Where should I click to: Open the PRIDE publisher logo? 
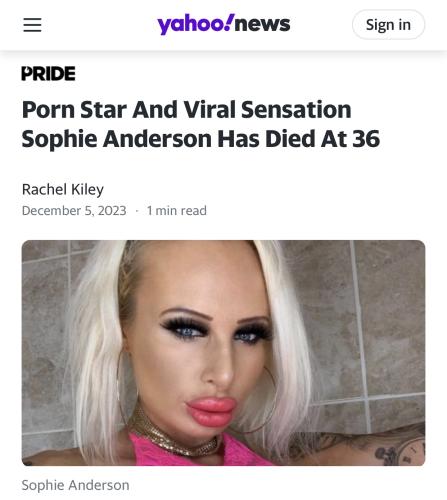49,73
